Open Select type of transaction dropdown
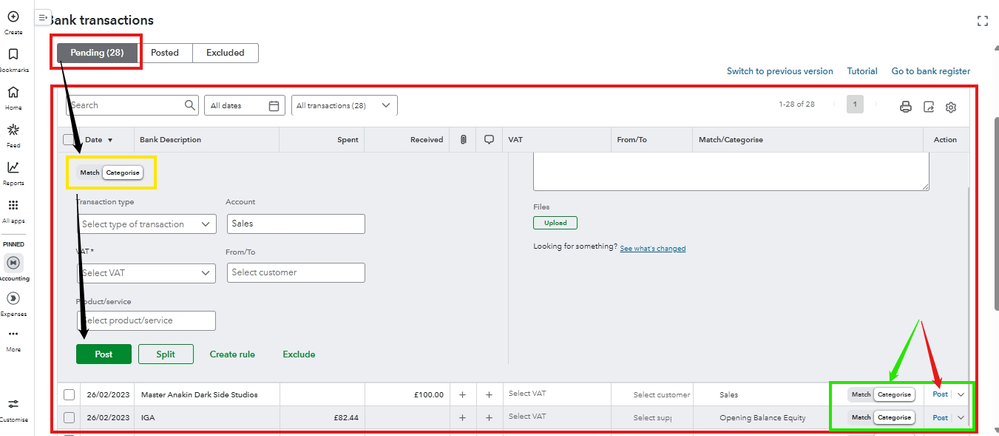The image size is (999, 436). tap(146, 224)
